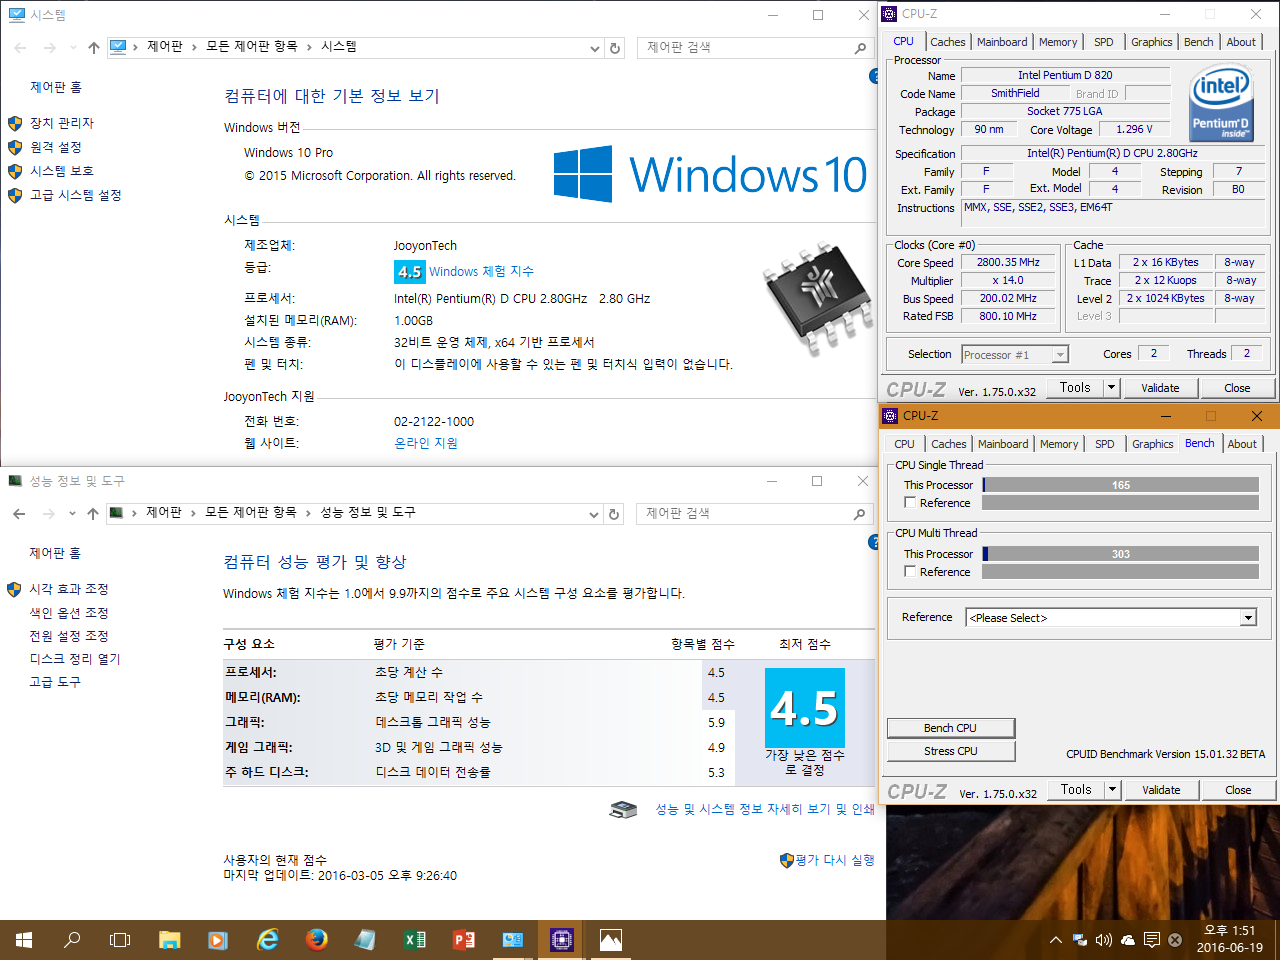Open the Windows Start menu
The height and width of the screenshot is (960, 1280).
pos(24,940)
